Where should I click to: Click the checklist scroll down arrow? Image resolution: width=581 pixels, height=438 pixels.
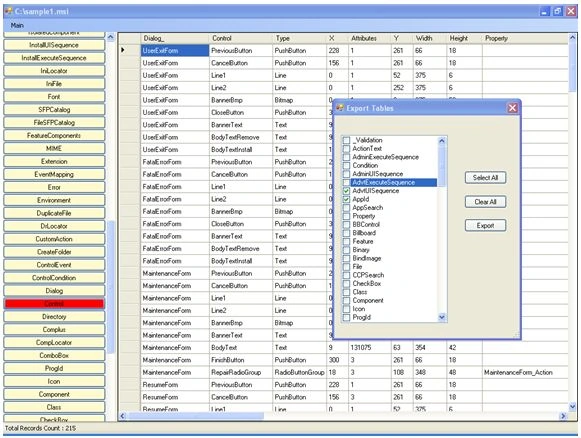[x=442, y=317]
